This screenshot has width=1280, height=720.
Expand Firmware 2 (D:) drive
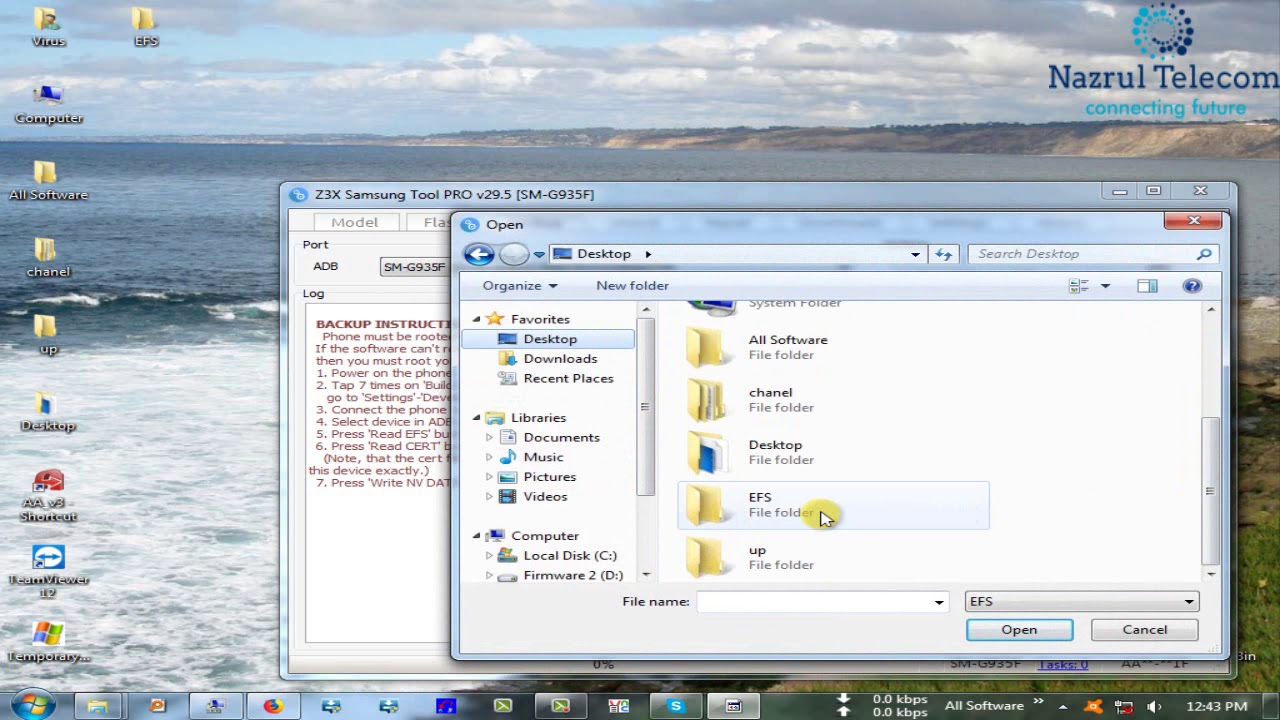[489, 575]
